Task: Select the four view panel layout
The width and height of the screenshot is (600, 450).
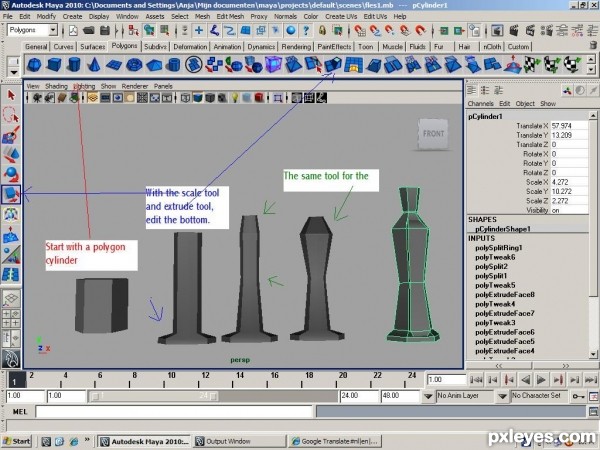Action: 11,318
